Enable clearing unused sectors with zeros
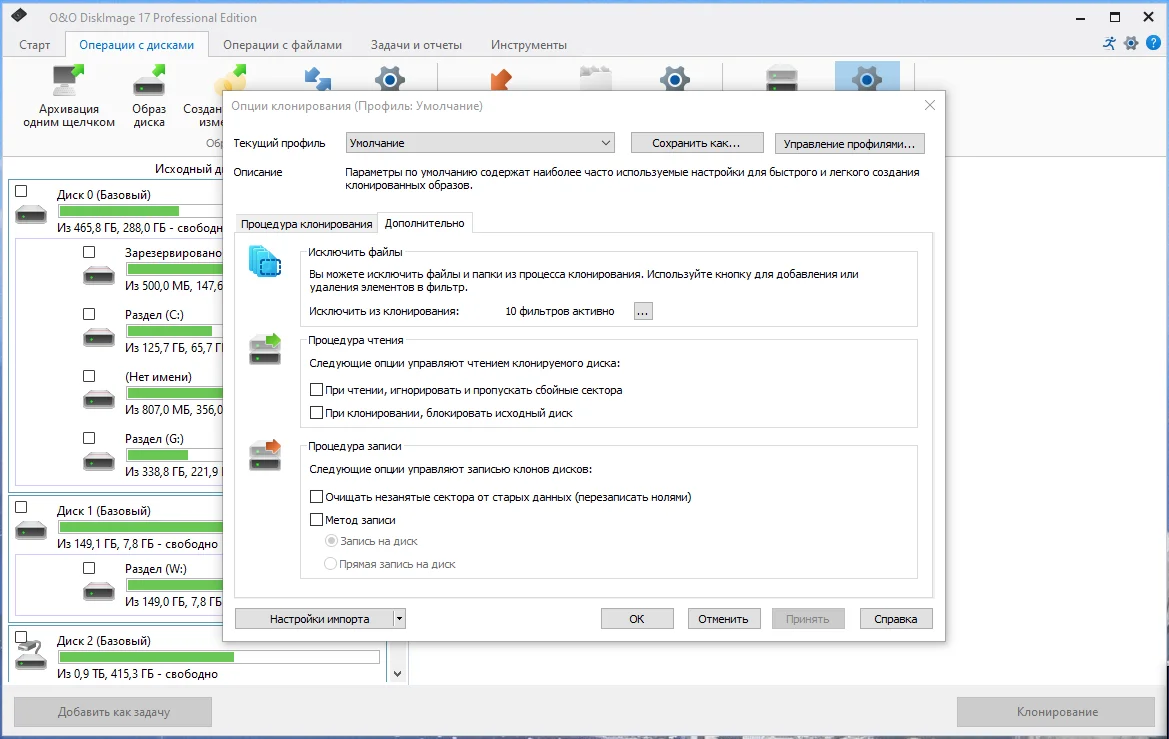Screen dimensions: 1169x739 316,497
